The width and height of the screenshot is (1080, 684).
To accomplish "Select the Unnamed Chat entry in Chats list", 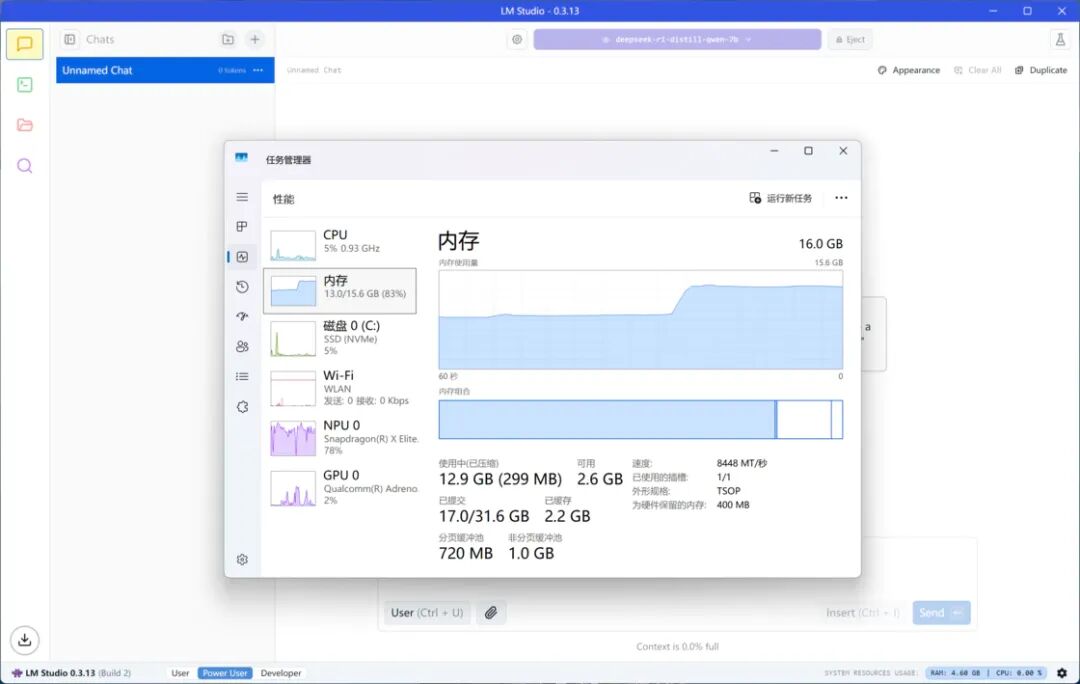I will [165, 70].
